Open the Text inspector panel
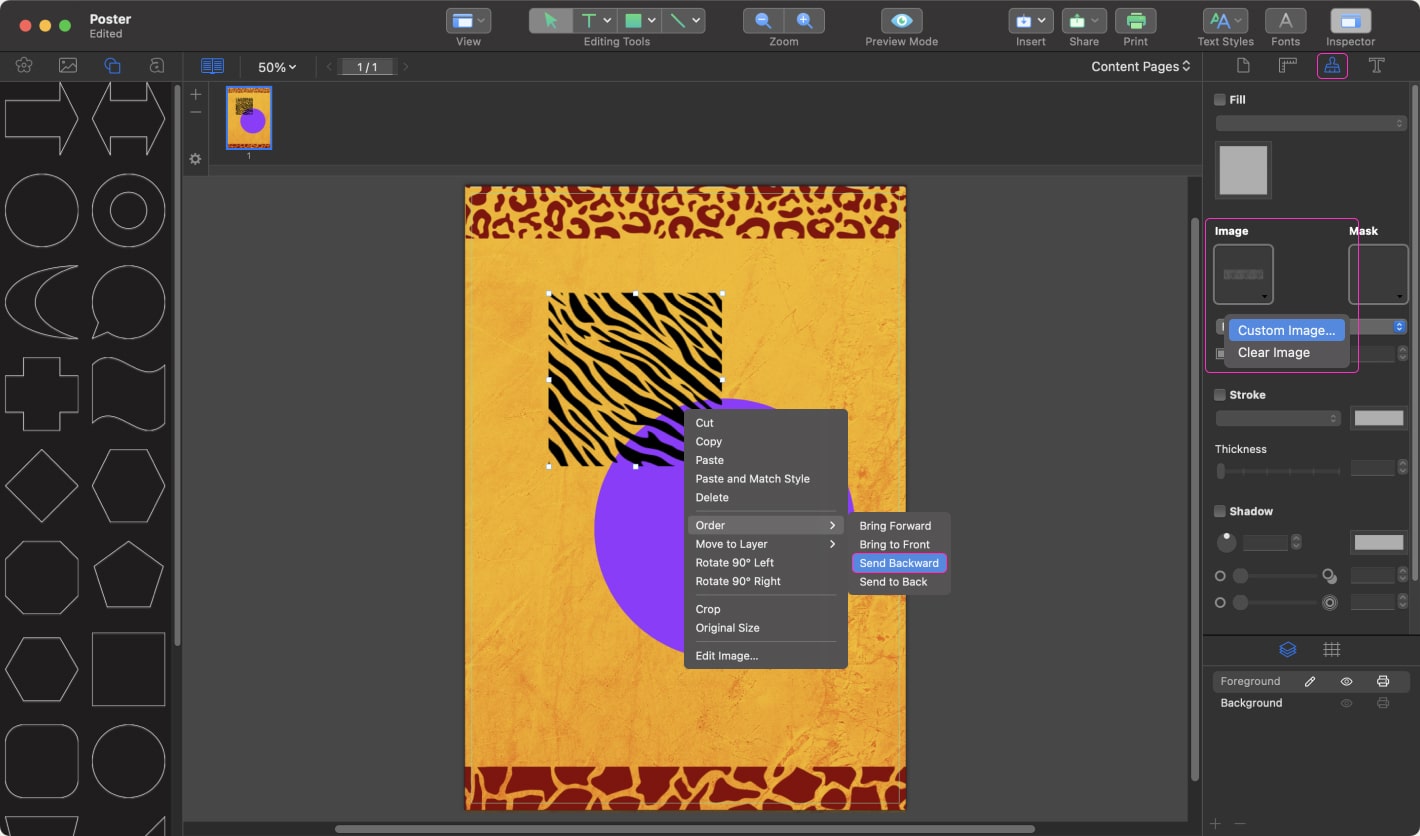Screen dimensions: 1420x836 [x=1377, y=65]
